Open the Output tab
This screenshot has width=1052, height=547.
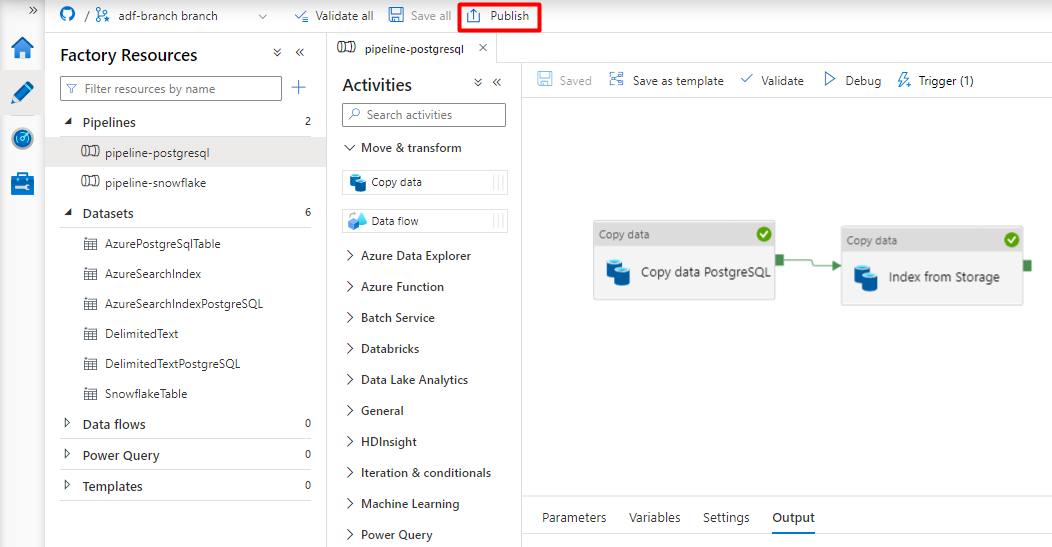pos(794,517)
